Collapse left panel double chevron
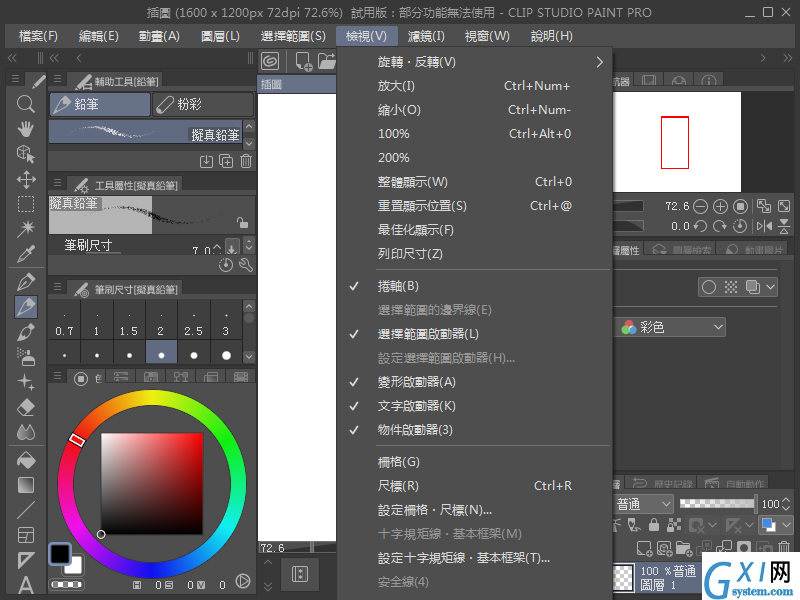This screenshot has width=800, height=600. (12, 58)
